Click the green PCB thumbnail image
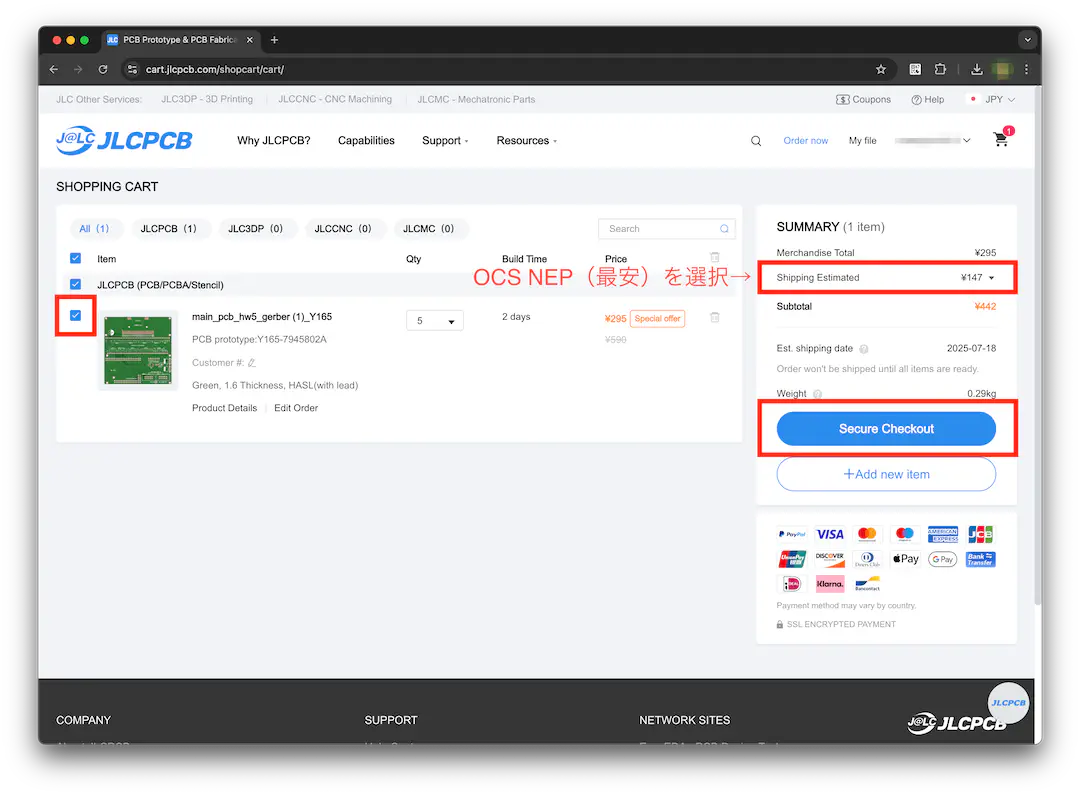Viewport: 1080px width, 795px height. (x=138, y=350)
